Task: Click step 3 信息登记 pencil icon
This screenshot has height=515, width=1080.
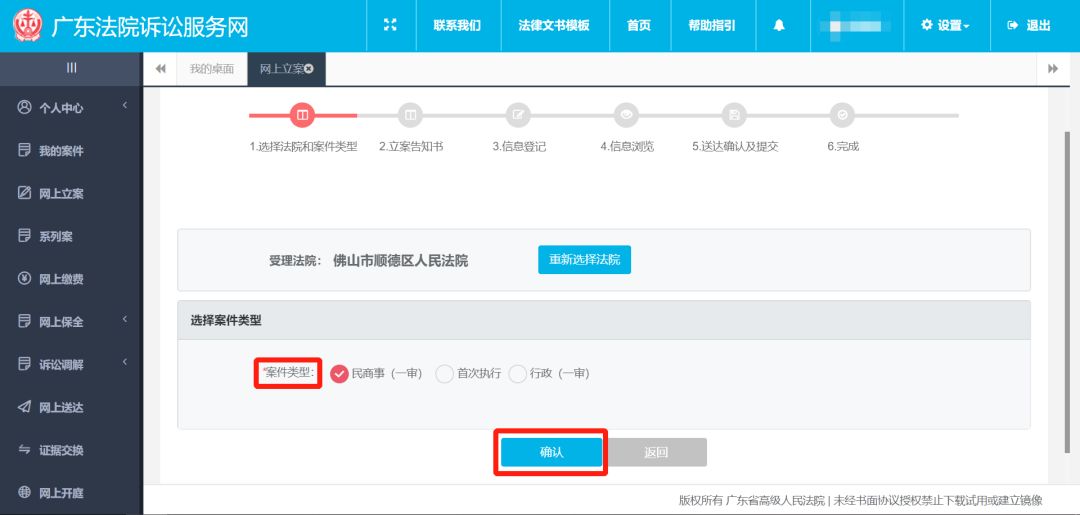Action: tap(518, 115)
